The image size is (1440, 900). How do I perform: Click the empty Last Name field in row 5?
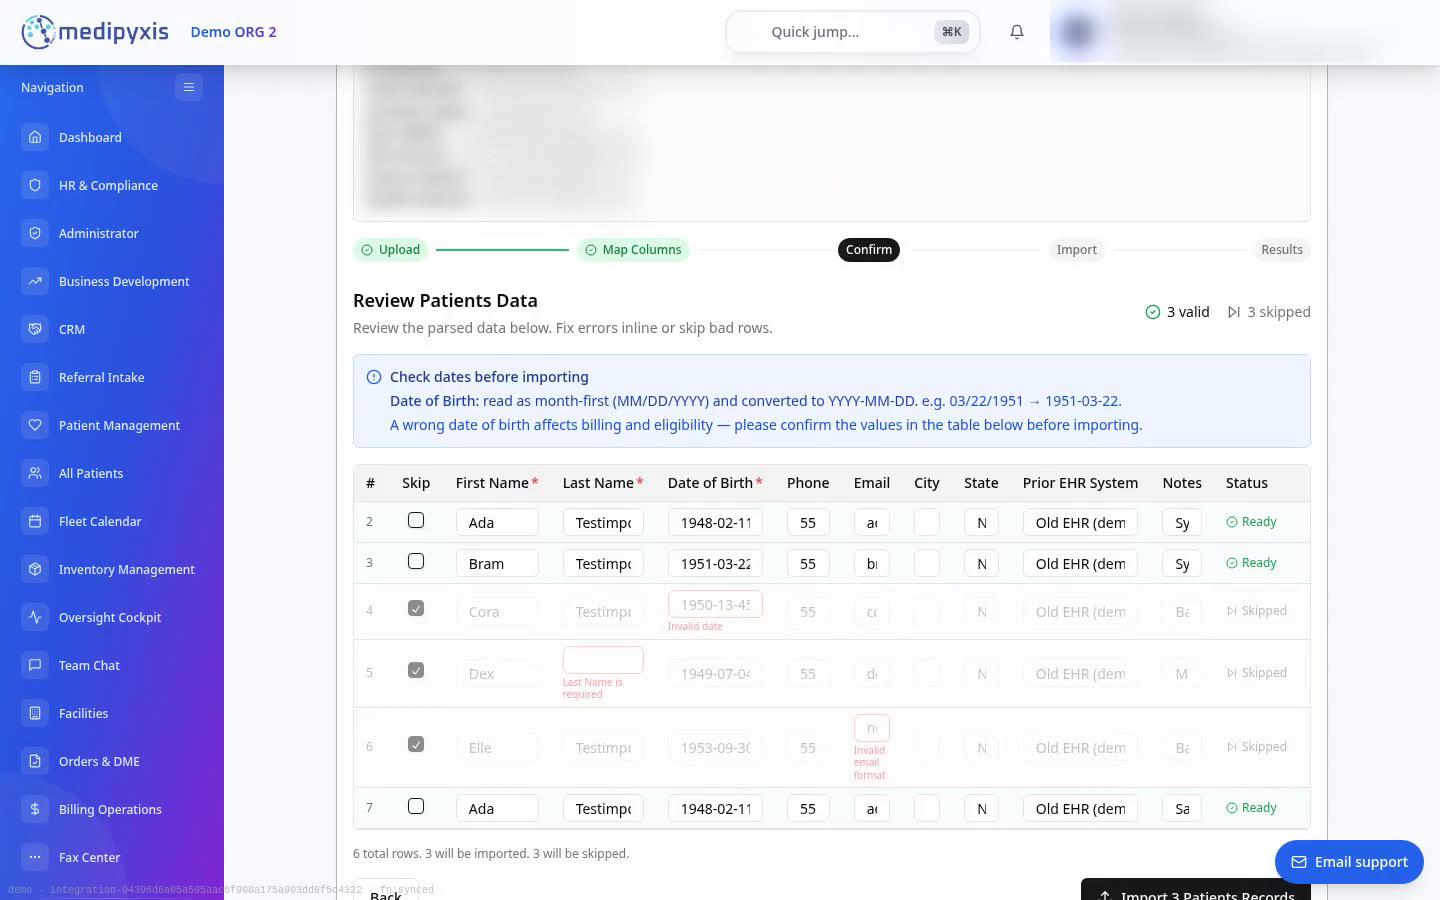click(603, 660)
